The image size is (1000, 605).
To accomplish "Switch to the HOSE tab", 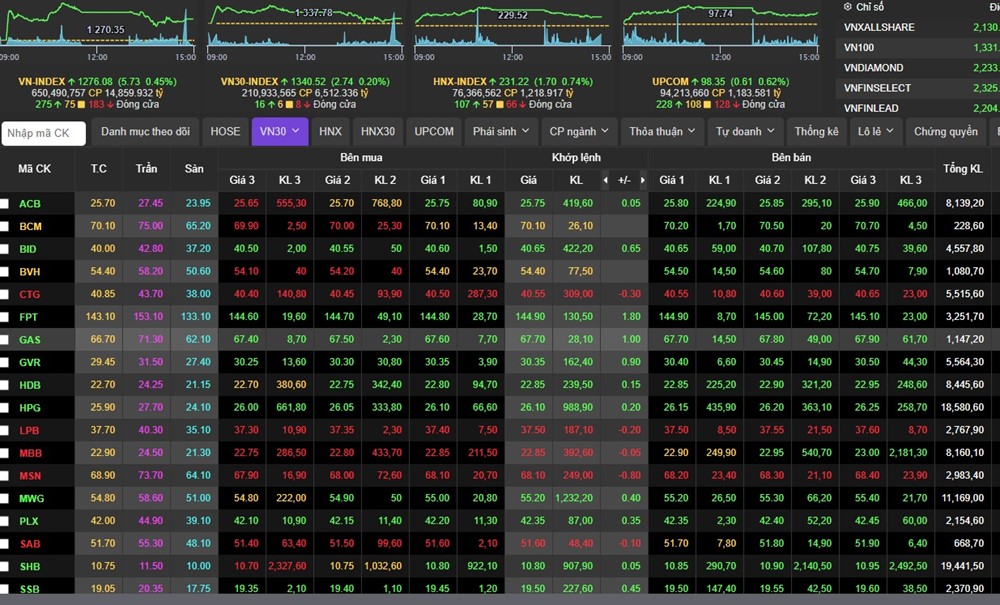I will click(225, 131).
